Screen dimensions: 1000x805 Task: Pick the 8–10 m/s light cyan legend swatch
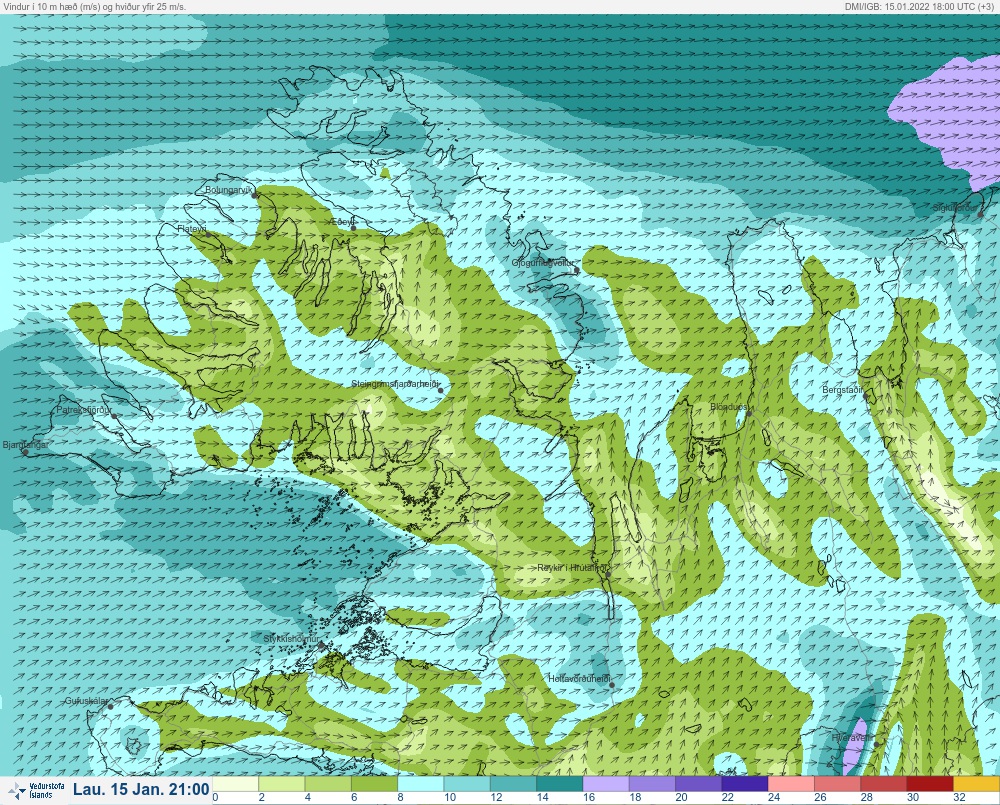click(421, 783)
